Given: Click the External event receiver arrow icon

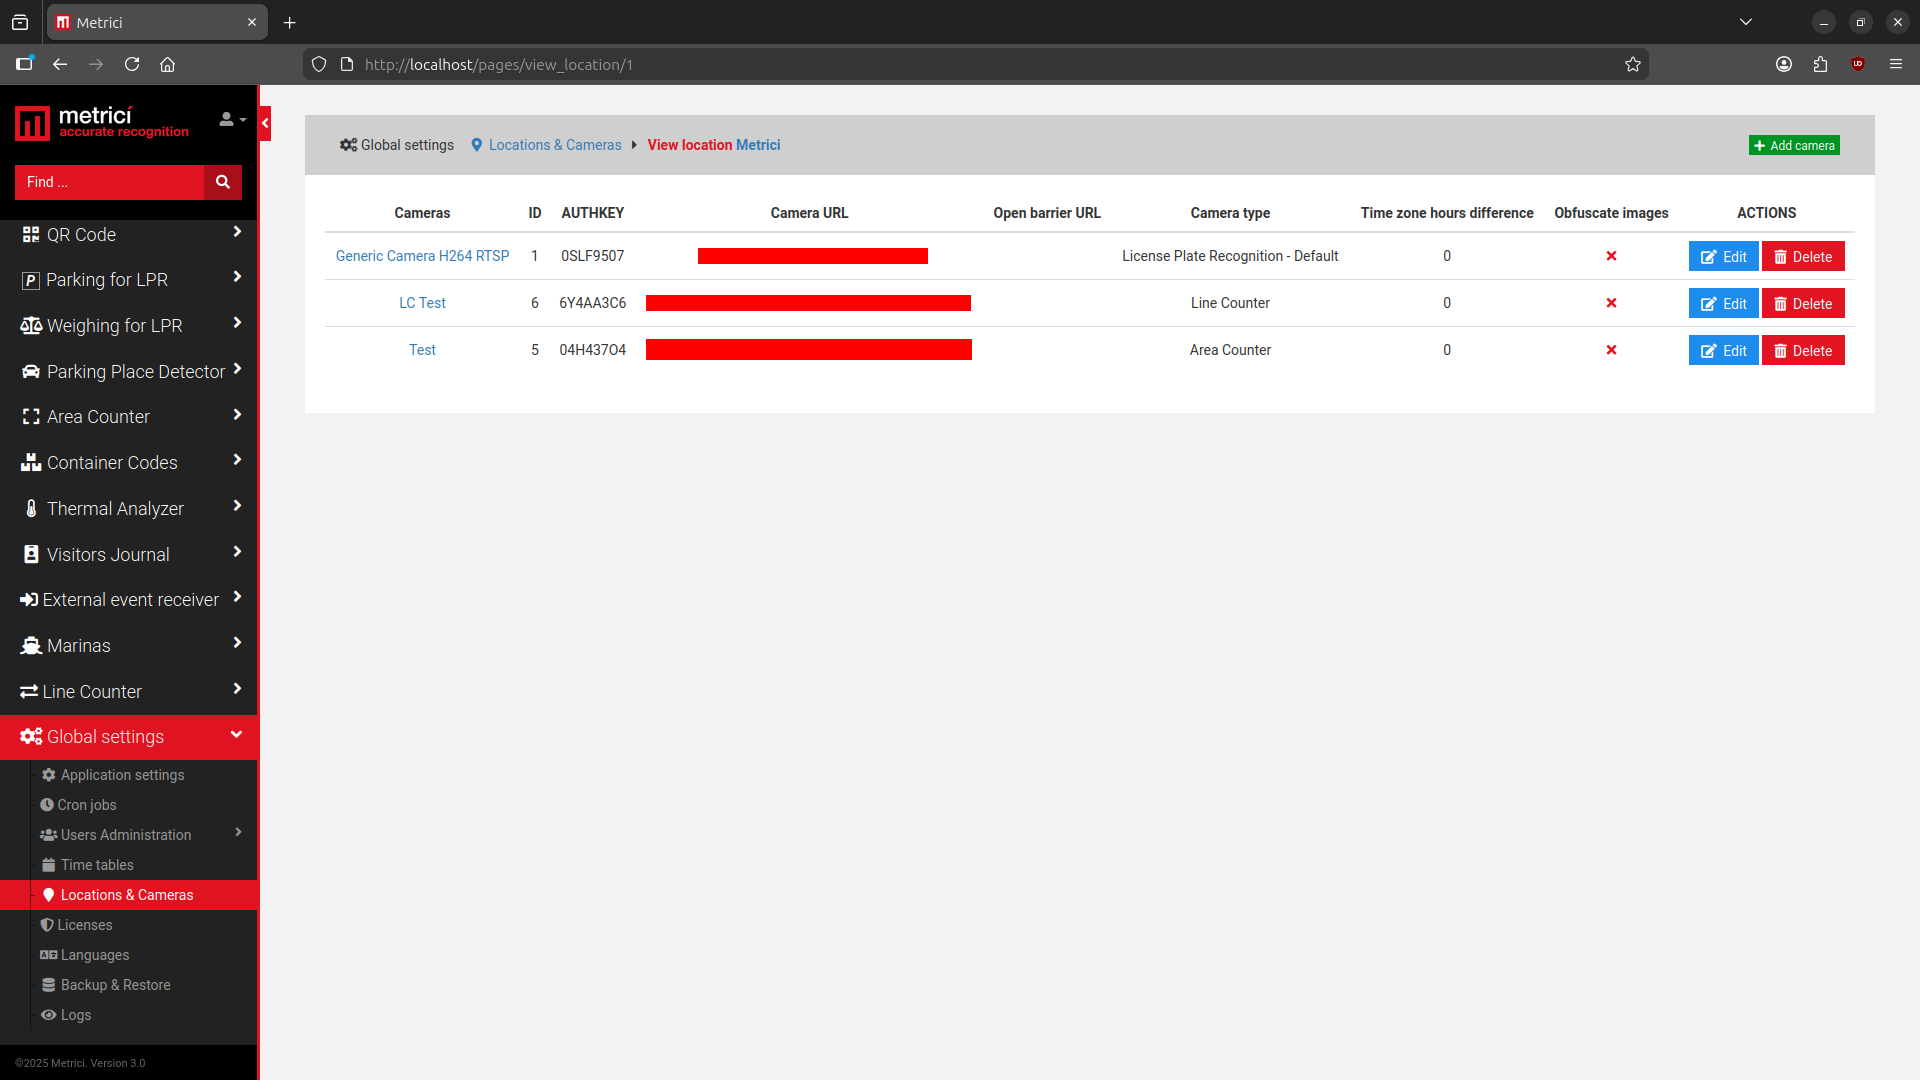Looking at the screenshot, I should click(29, 600).
